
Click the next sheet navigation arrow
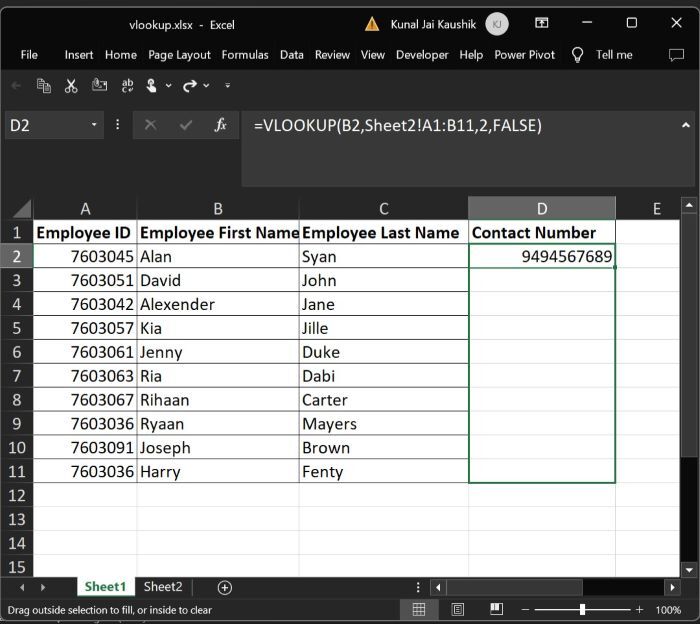[x=43, y=587]
